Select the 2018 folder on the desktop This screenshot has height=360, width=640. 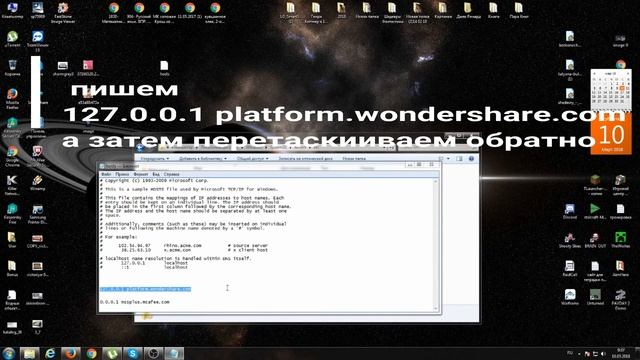(342, 10)
